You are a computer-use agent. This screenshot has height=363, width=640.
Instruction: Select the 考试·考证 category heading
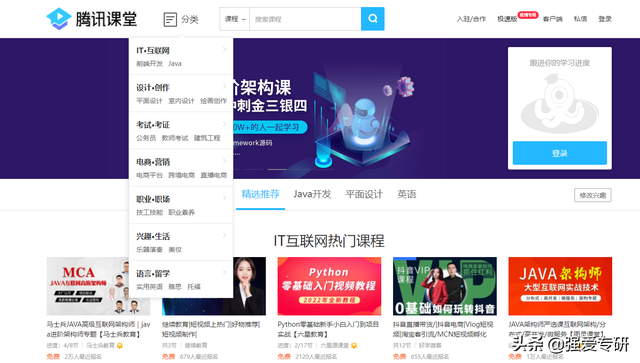153,125
